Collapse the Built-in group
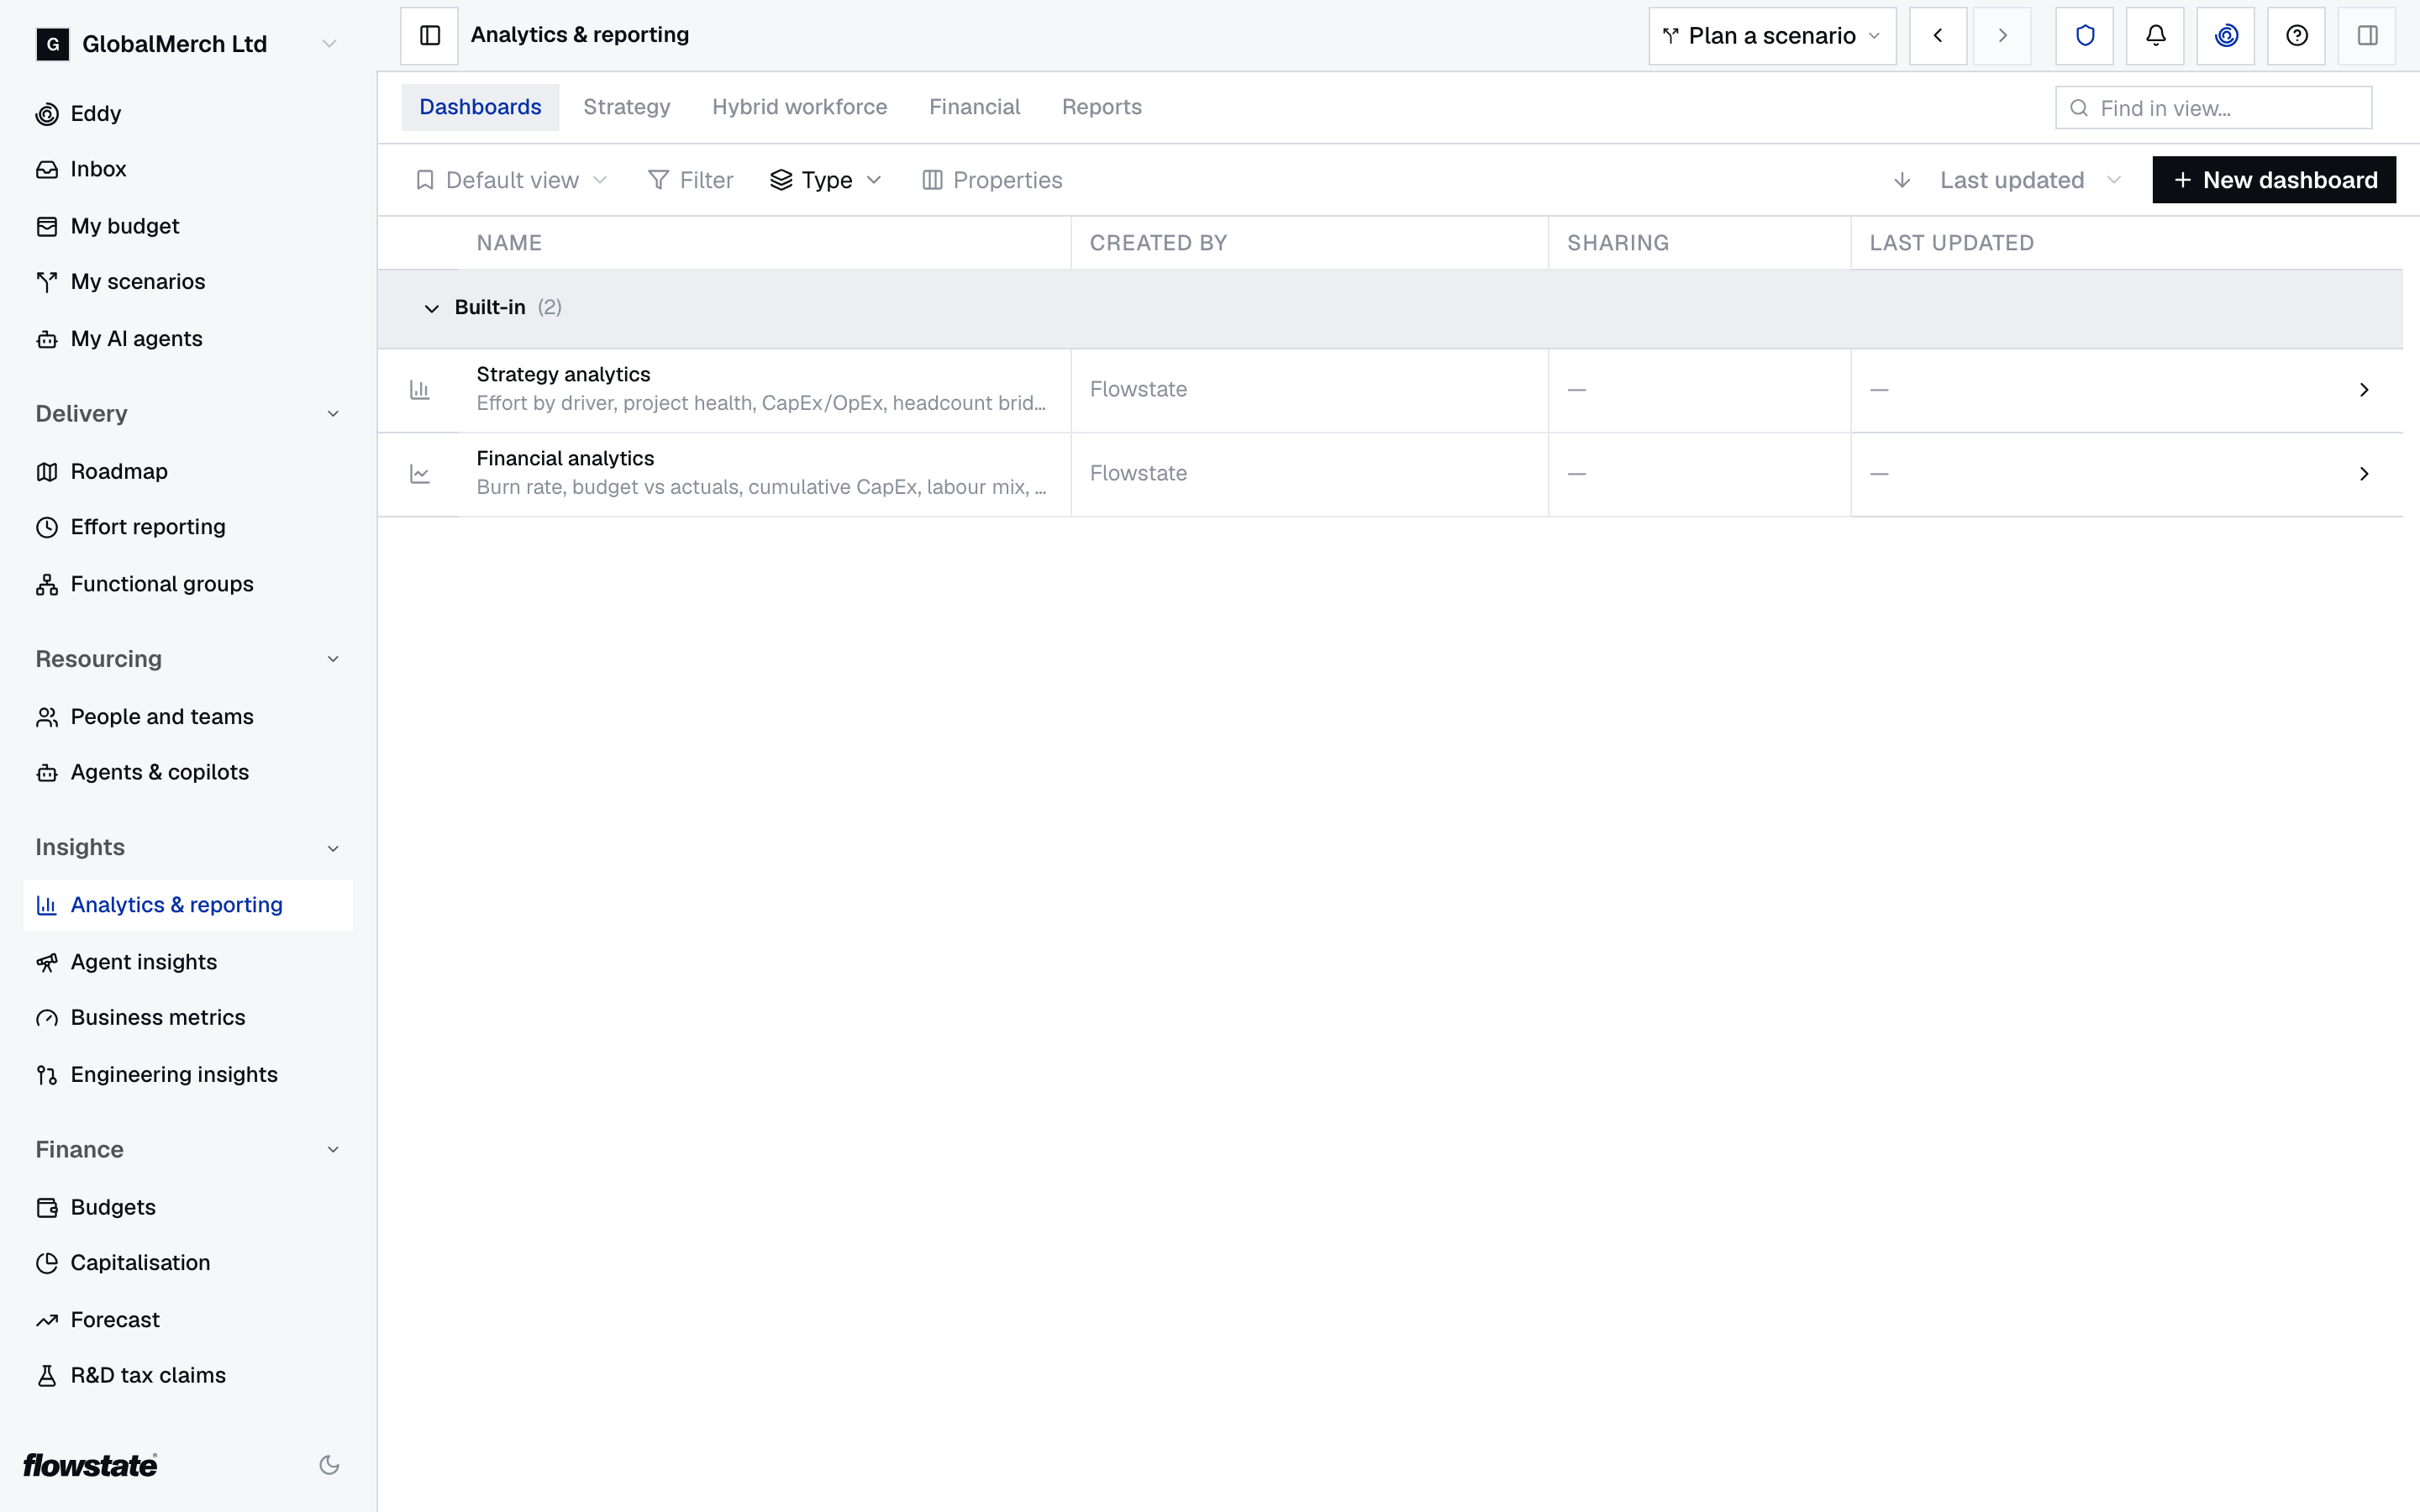Viewport: 2420px width, 1512px height. pyautogui.click(x=431, y=308)
